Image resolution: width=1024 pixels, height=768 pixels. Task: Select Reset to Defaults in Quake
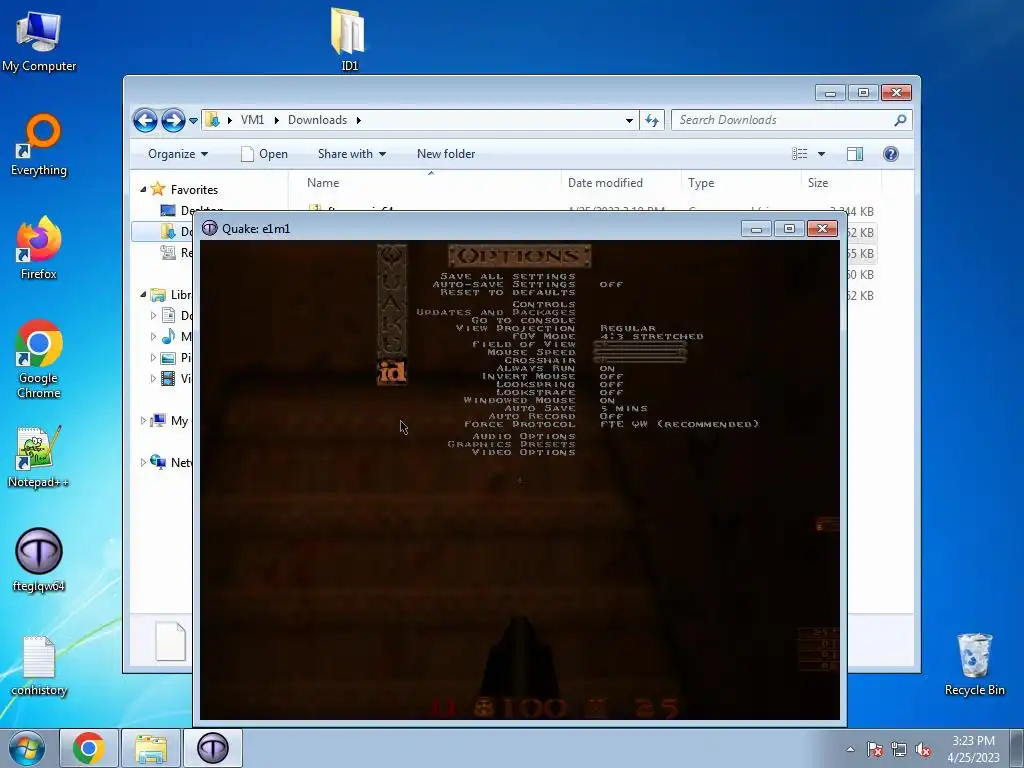click(508, 293)
